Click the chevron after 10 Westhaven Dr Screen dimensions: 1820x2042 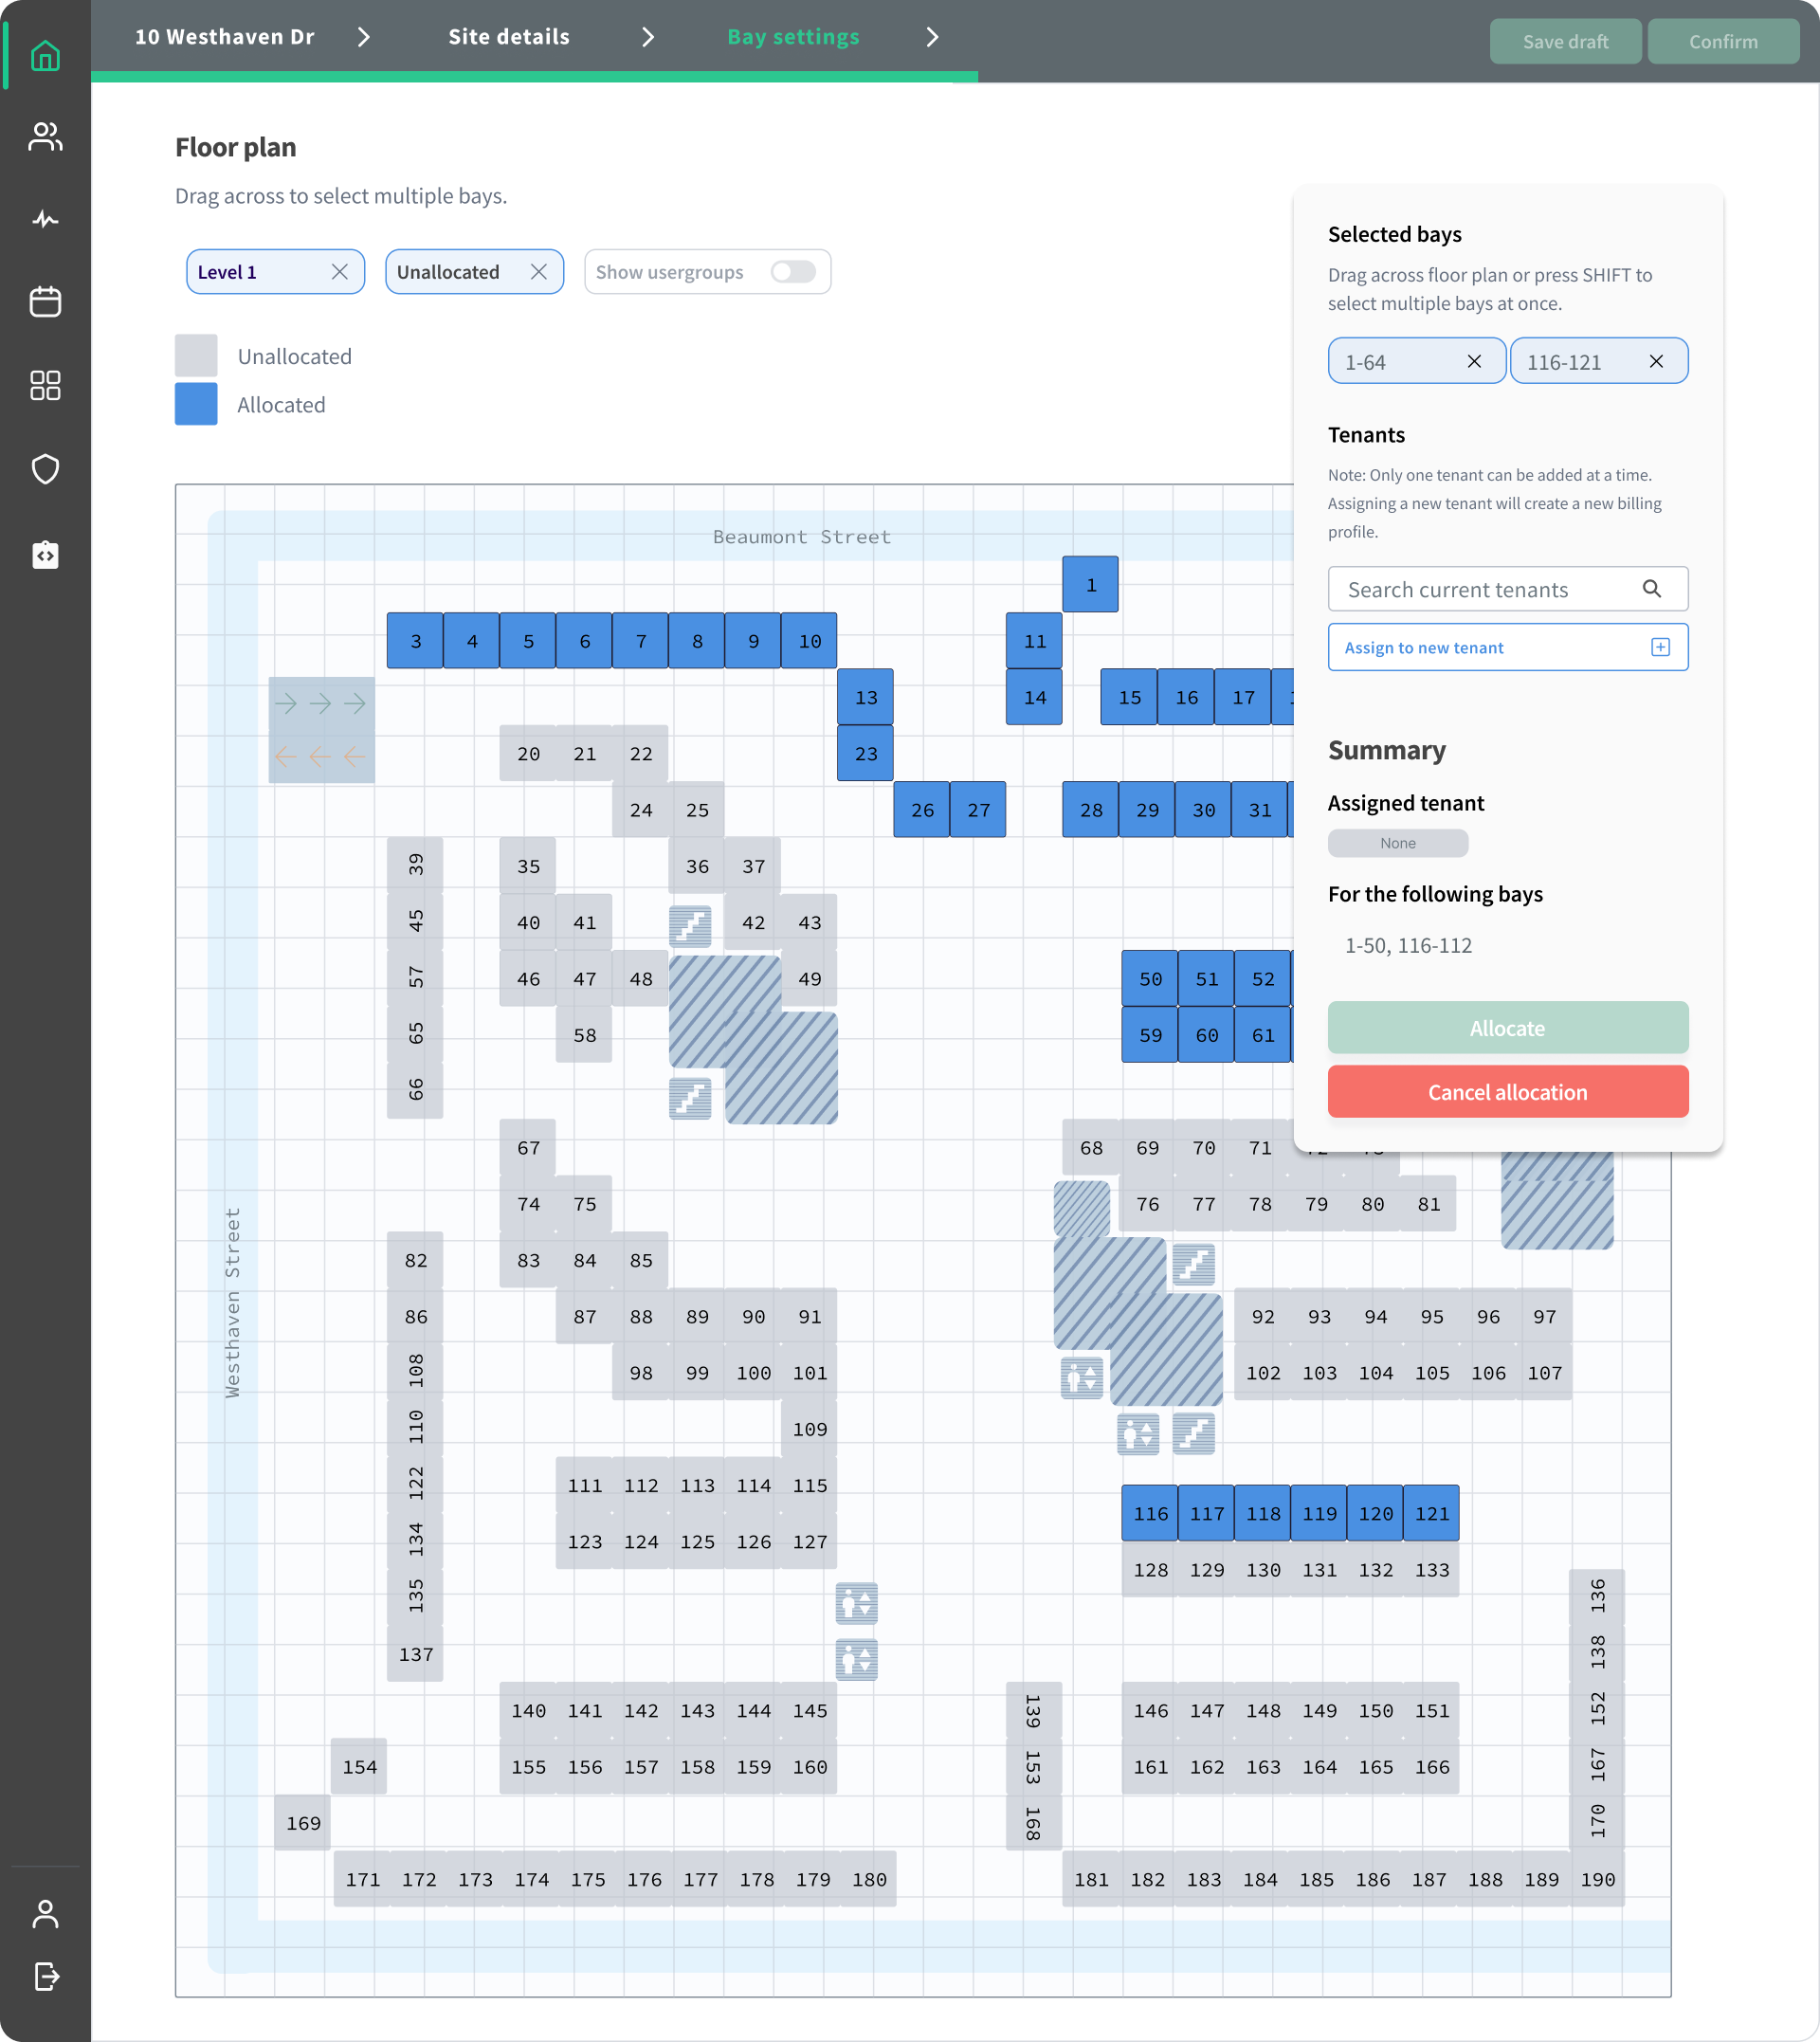(x=364, y=37)
